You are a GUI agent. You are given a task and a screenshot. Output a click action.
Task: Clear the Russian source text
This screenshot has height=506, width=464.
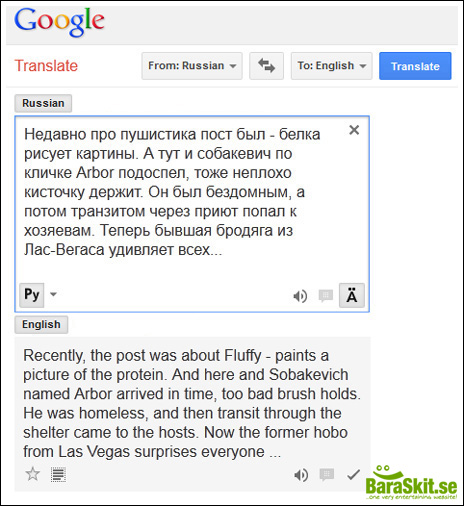click(x=354, y=130)
